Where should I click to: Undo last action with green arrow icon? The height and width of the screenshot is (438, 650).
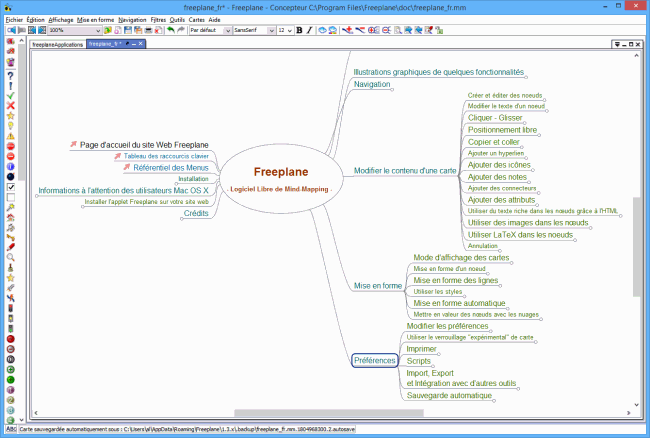pyautogui.click(x=170, y=30)
